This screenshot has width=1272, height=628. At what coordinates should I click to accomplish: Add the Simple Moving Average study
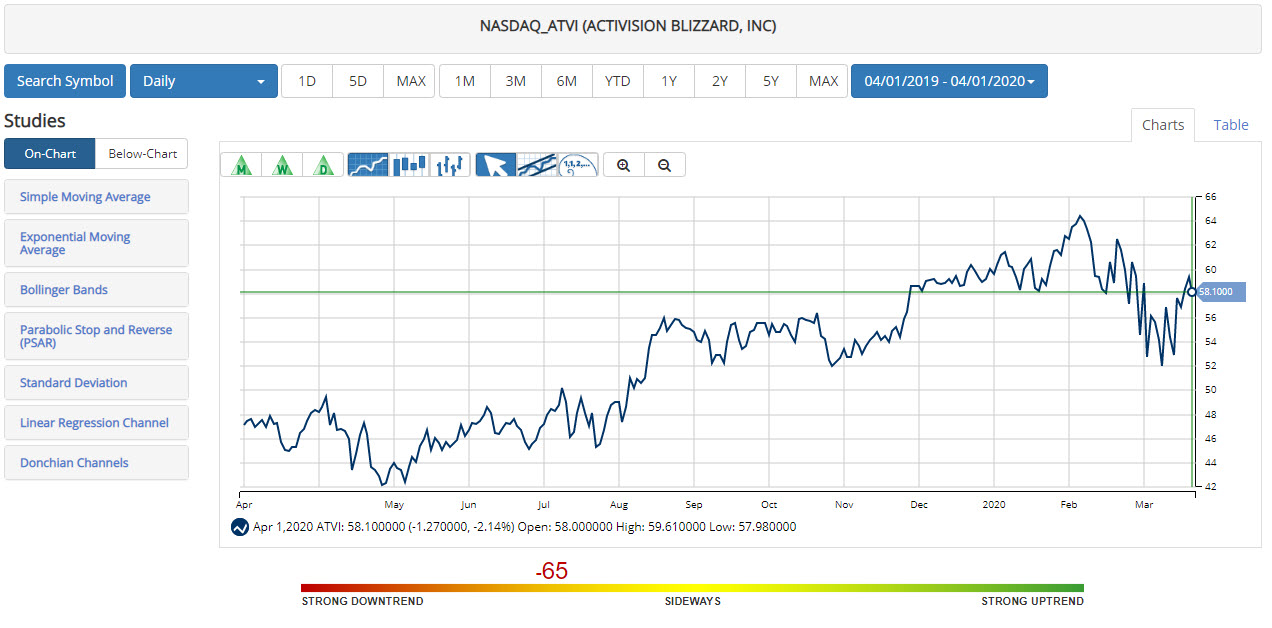point(96,197)
